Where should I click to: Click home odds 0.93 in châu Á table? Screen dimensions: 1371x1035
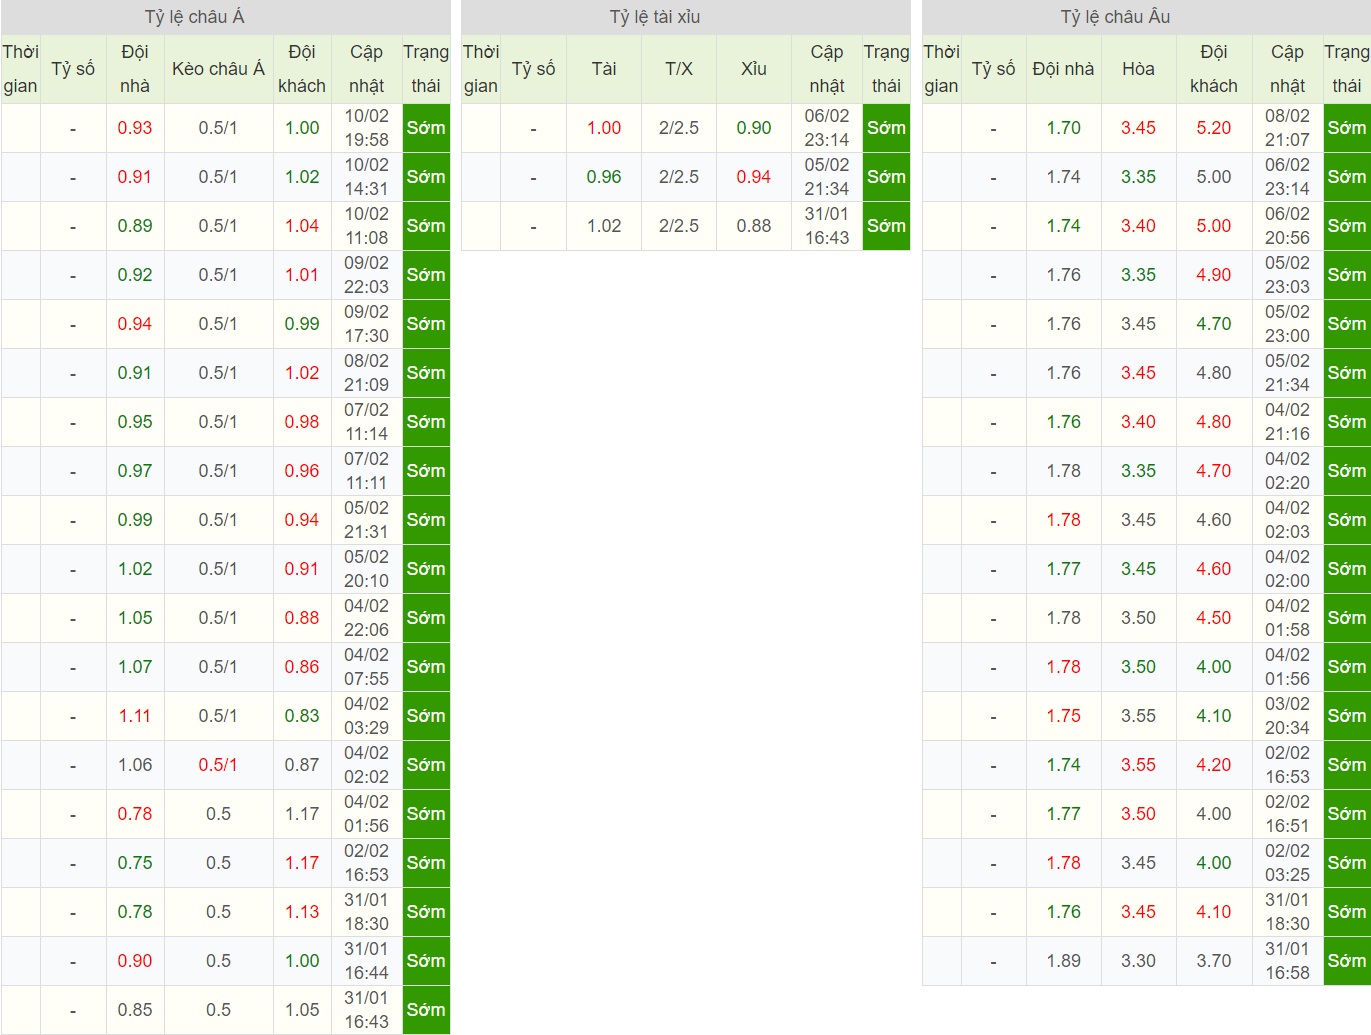click(135, 128)
